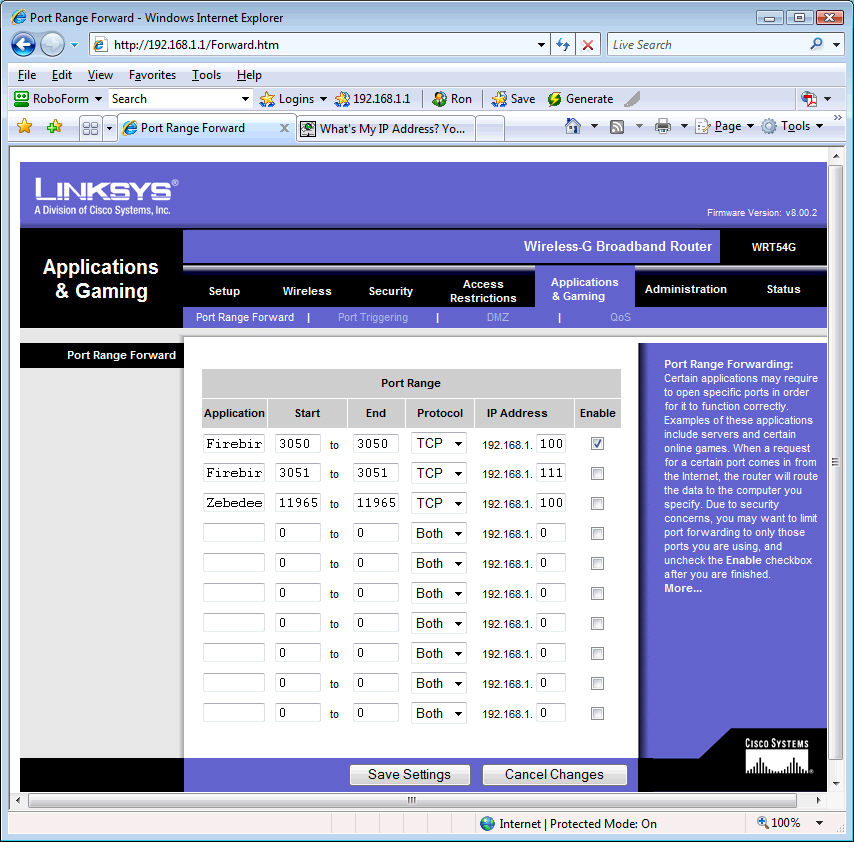Click the RoboForm Save button
The width and height of the screenshot is (854, 842).
point(512,99)
